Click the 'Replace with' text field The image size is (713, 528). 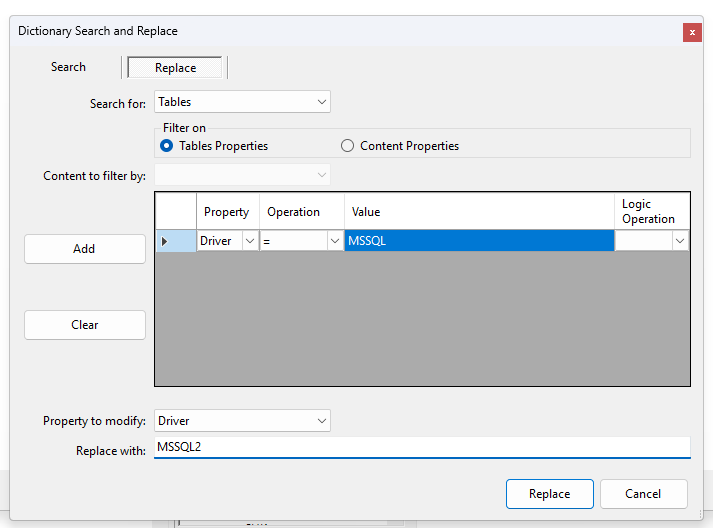click(421, 448)
